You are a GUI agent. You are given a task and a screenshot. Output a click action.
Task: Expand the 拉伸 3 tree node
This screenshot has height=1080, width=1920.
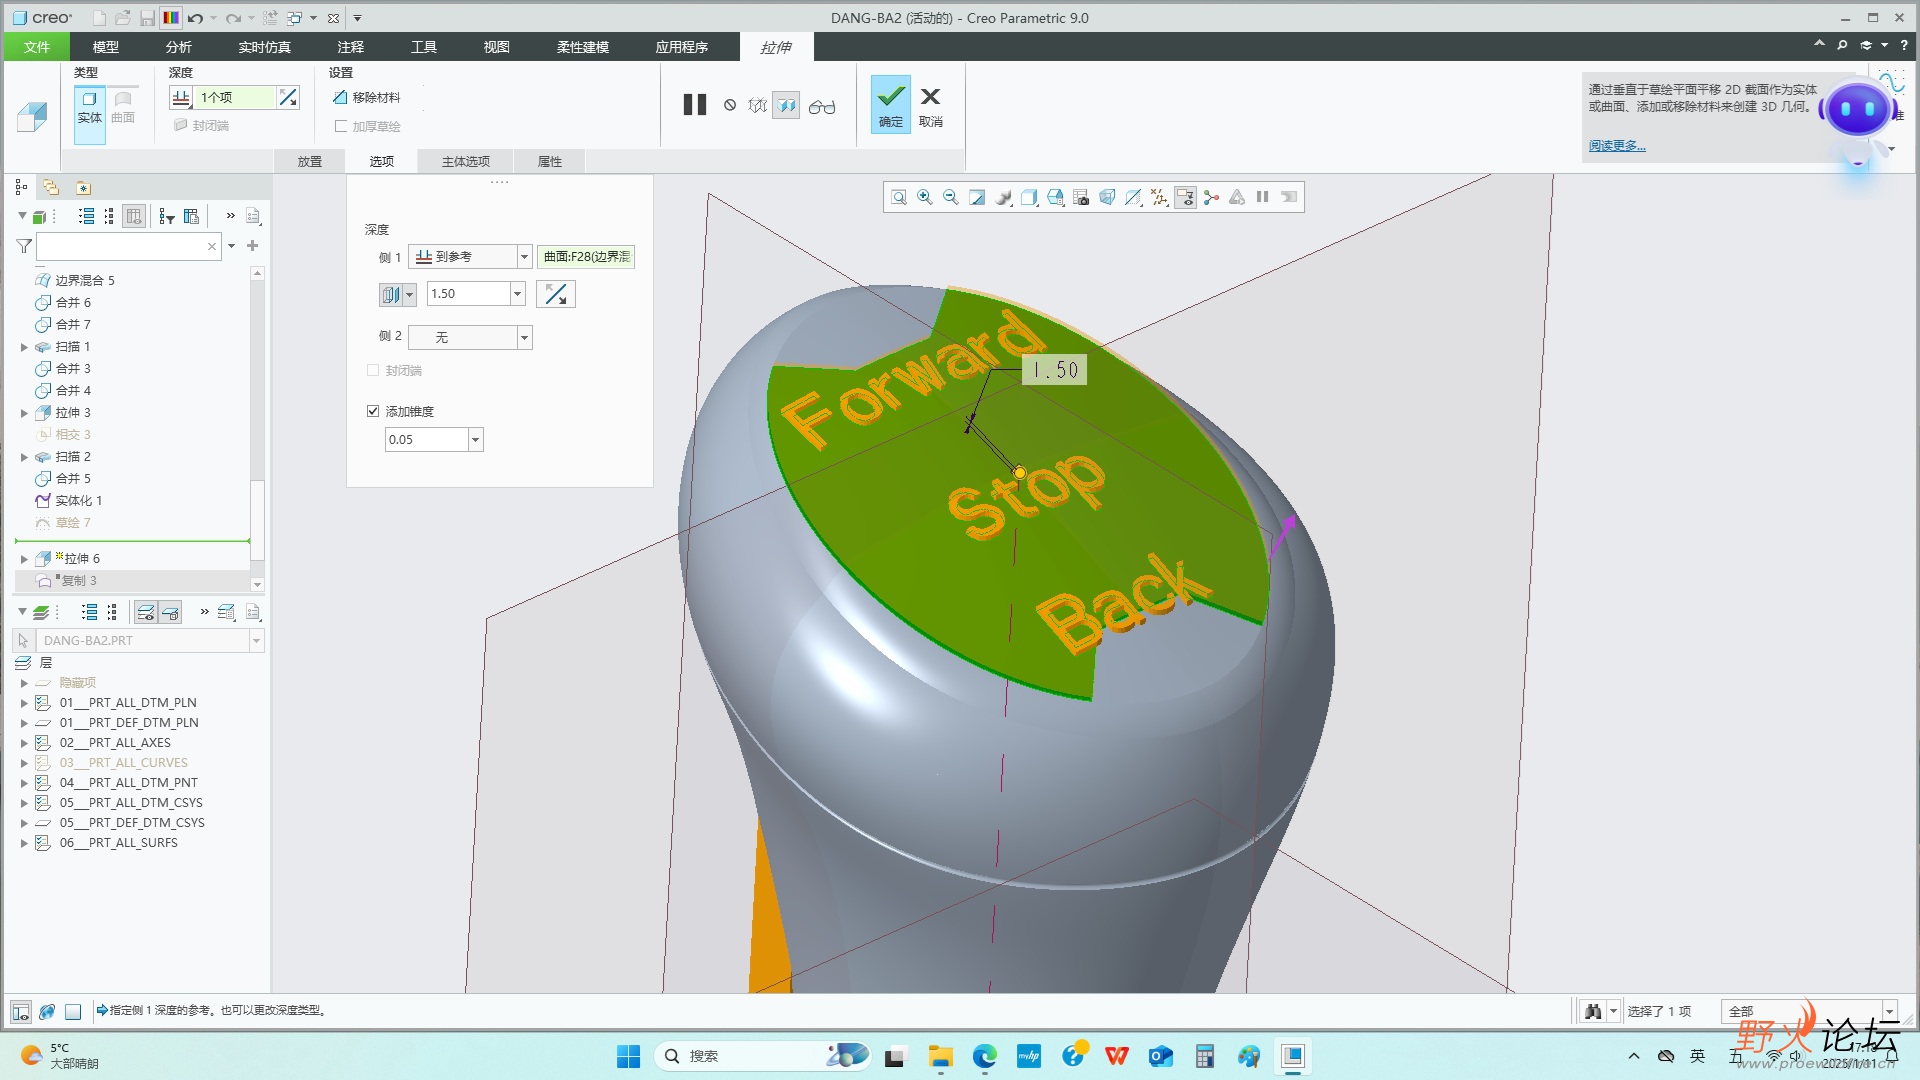coord(25,413)
